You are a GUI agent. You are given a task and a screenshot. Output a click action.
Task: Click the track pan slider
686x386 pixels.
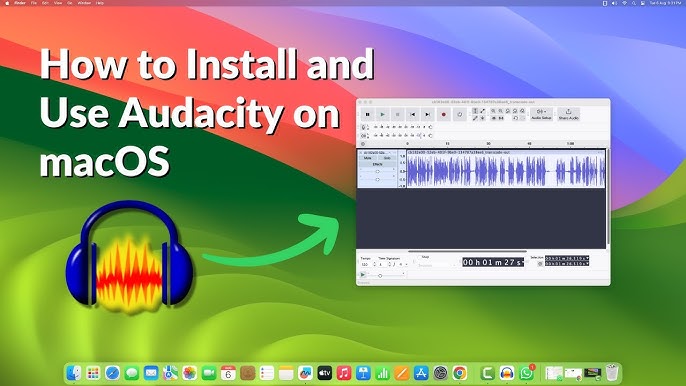coord(378,179)
